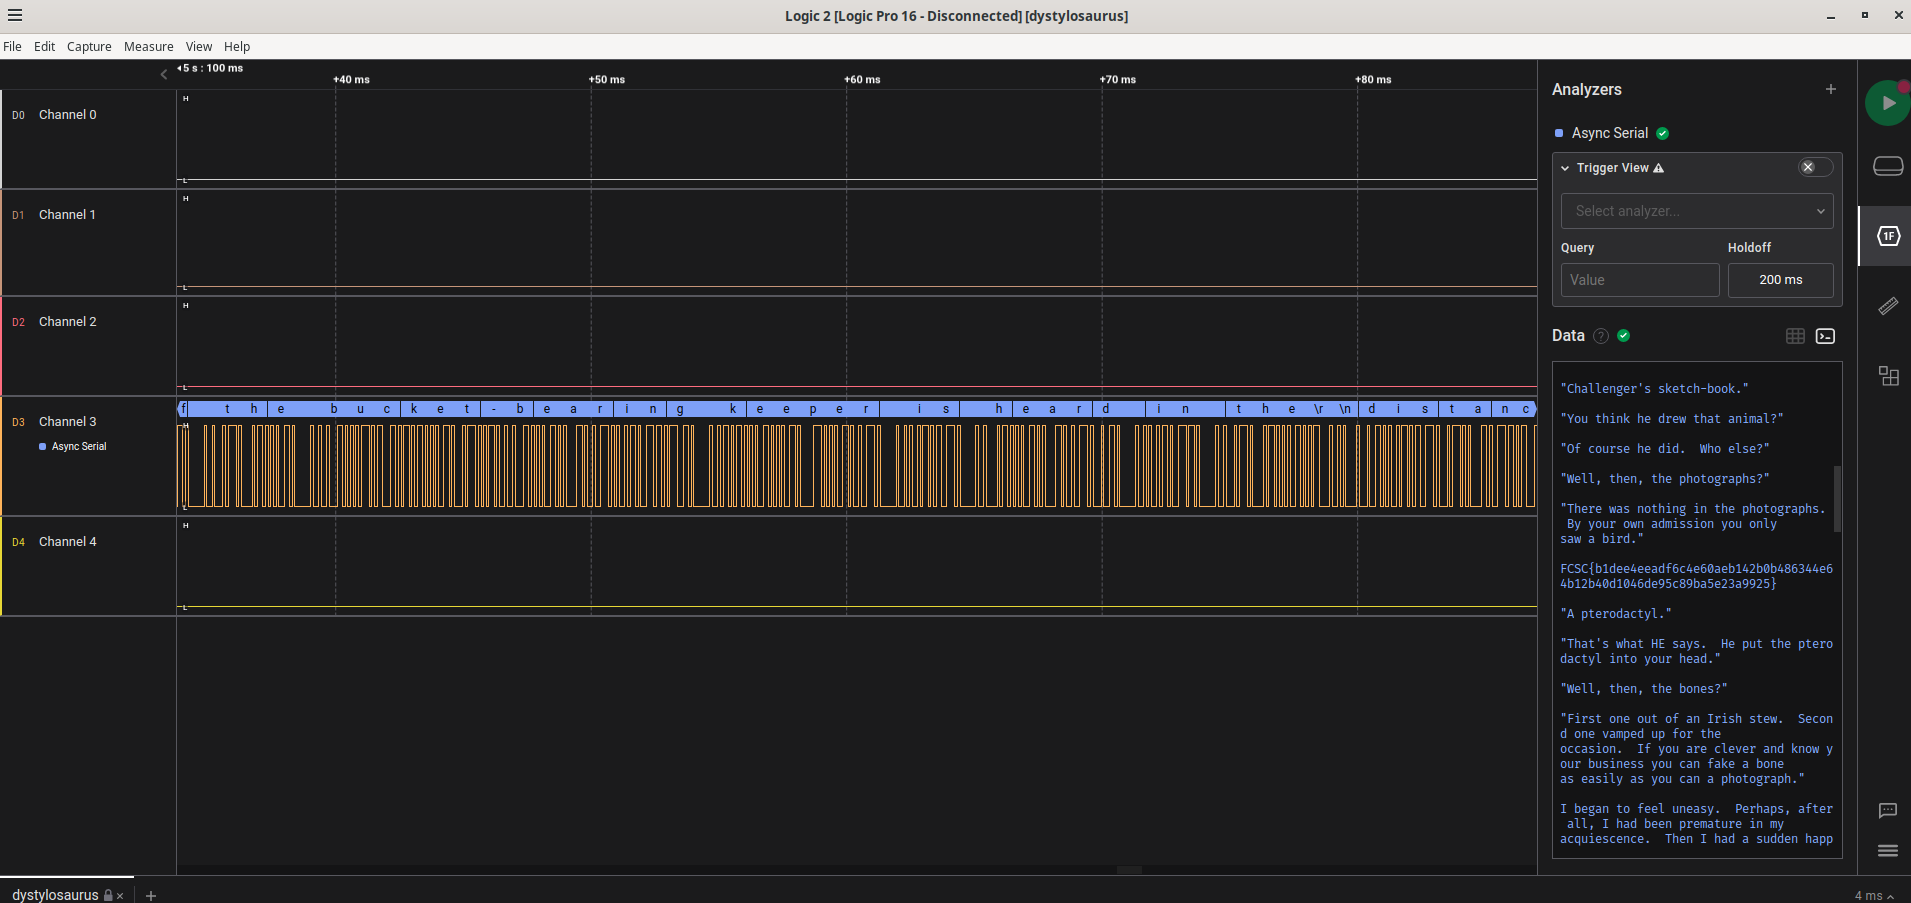Click "A pterodactyl." line in terminal
Viewport: 1911px width, 903px height.
click(x=1615, y=614)
